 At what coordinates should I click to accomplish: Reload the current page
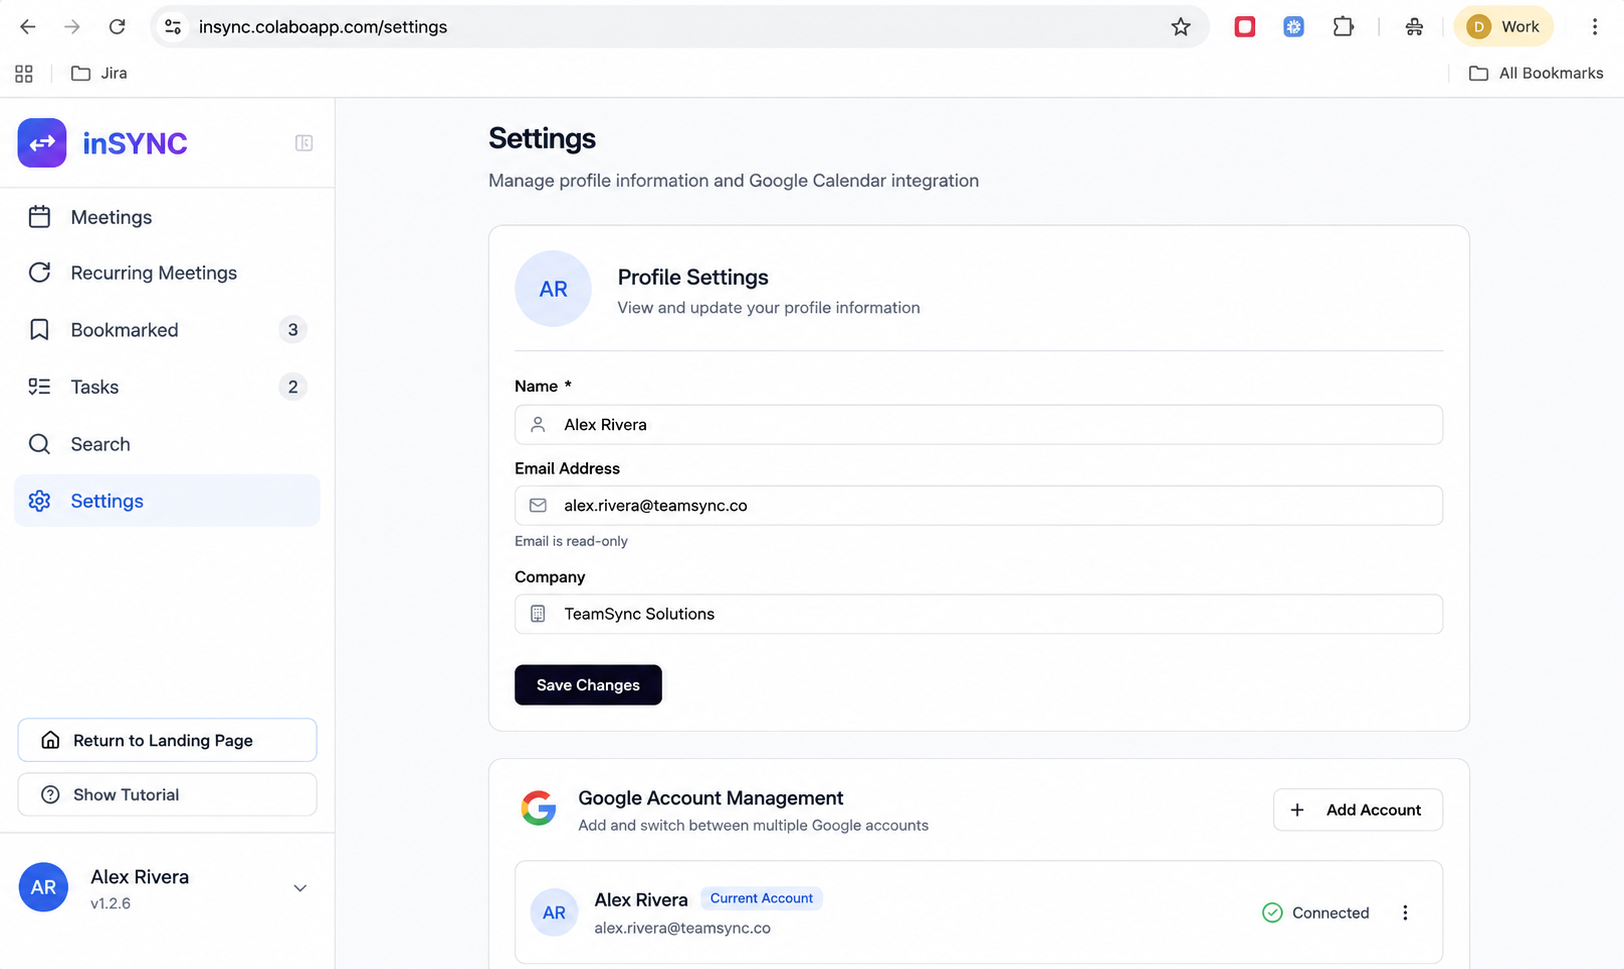[x=117, y=27]
